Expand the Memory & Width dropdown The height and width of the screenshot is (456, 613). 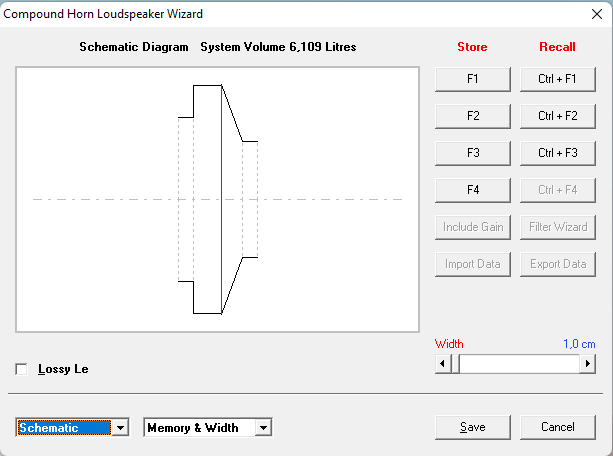coord(263,427)
